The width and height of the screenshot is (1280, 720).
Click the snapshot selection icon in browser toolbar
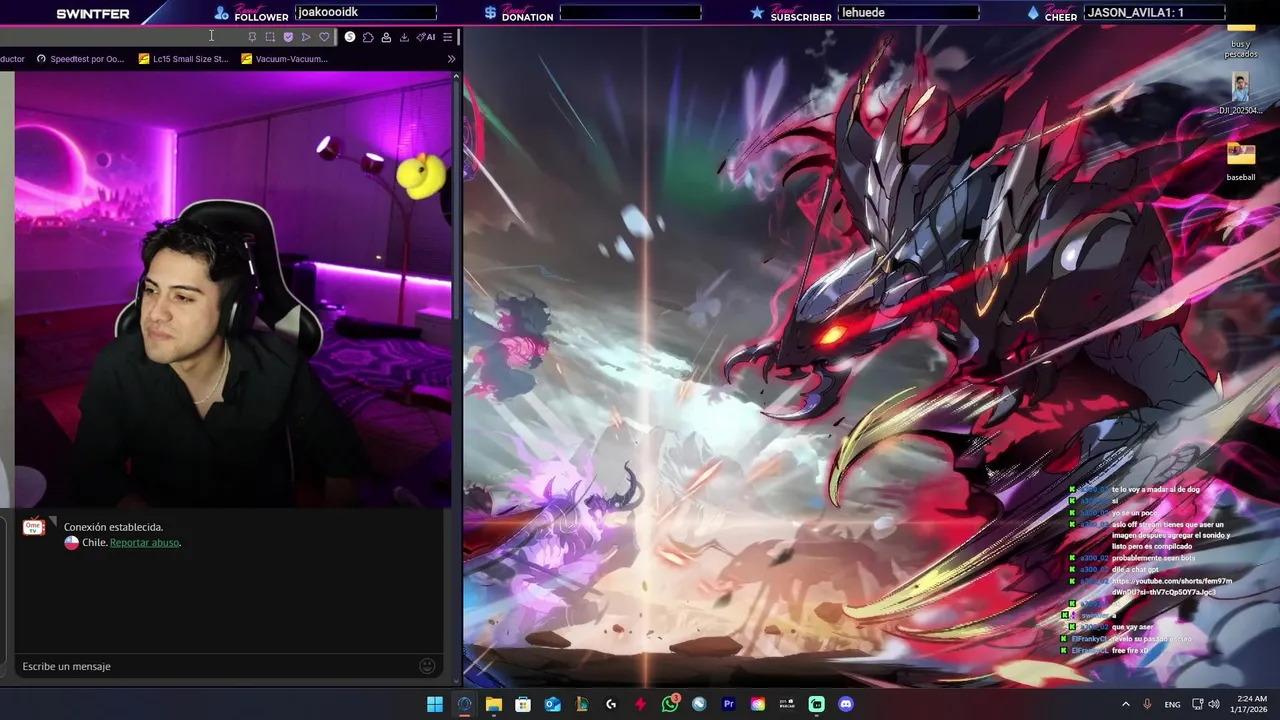pos(270,37)
